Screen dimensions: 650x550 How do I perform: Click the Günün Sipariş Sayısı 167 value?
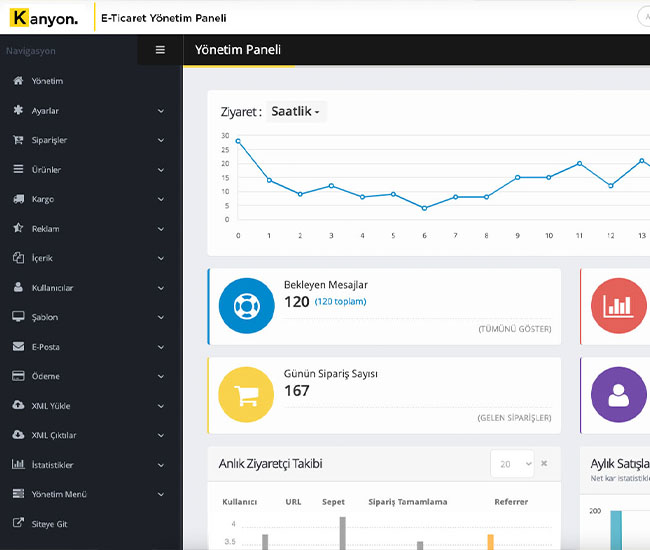[x=297, y=390]
